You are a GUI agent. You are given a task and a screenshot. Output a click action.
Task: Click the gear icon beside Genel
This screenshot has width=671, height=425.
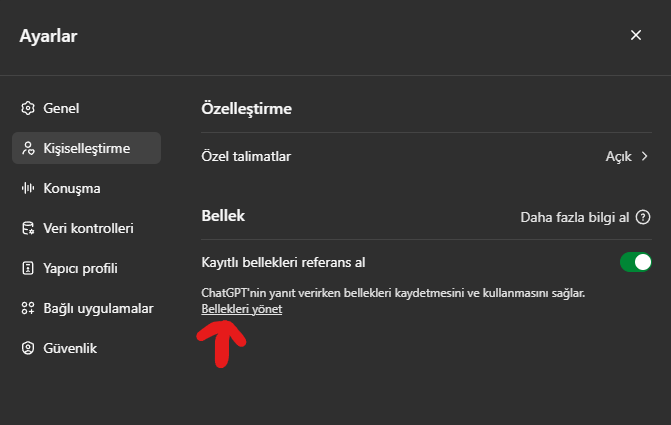pyautogui.click(x=28, y=108)
